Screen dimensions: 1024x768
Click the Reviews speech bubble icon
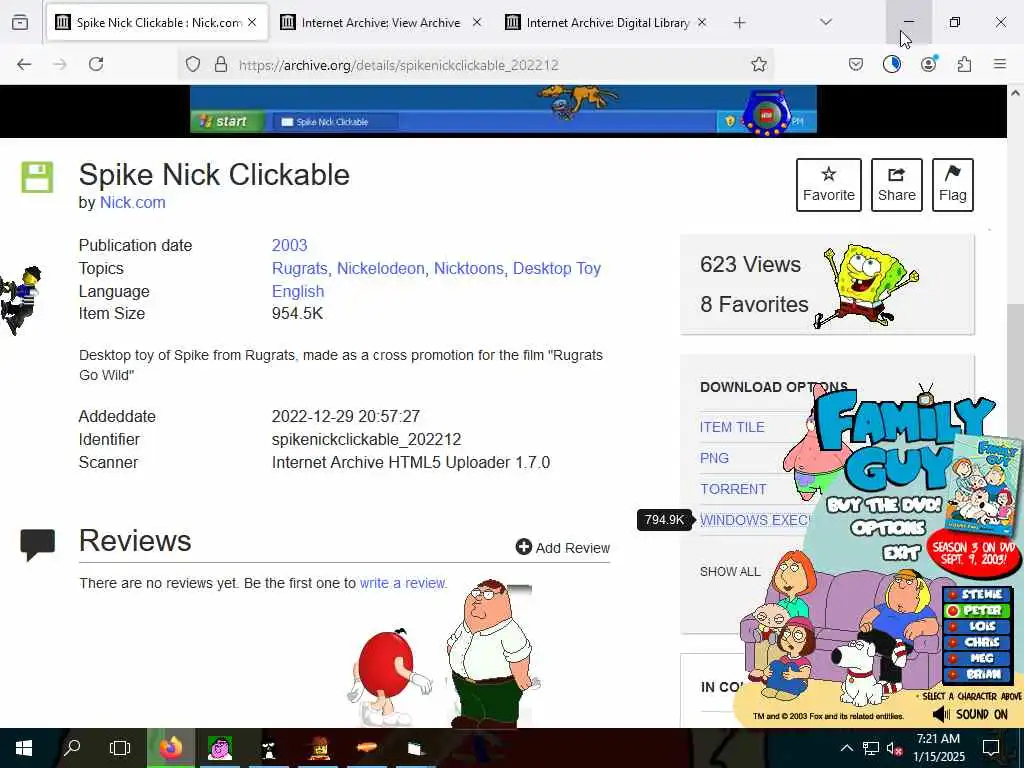37,545
